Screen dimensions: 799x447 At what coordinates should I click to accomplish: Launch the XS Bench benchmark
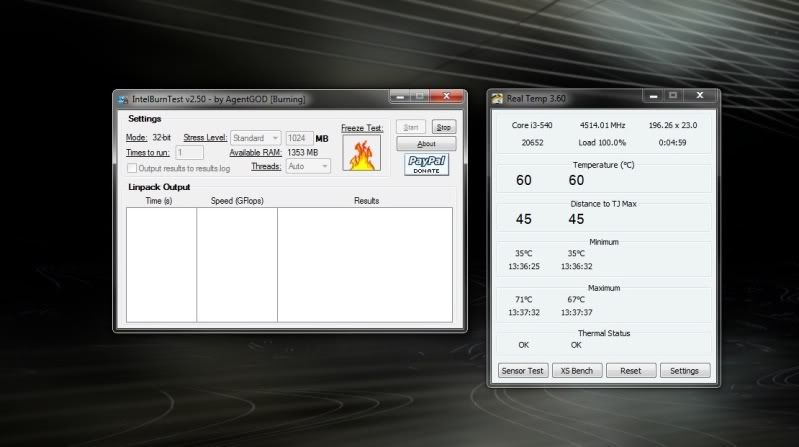click(576, 370)
